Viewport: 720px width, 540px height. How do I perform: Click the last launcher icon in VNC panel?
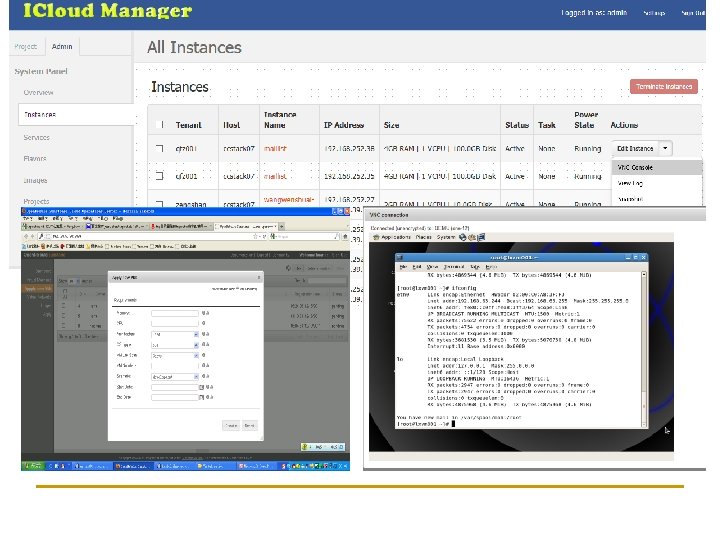481,237
